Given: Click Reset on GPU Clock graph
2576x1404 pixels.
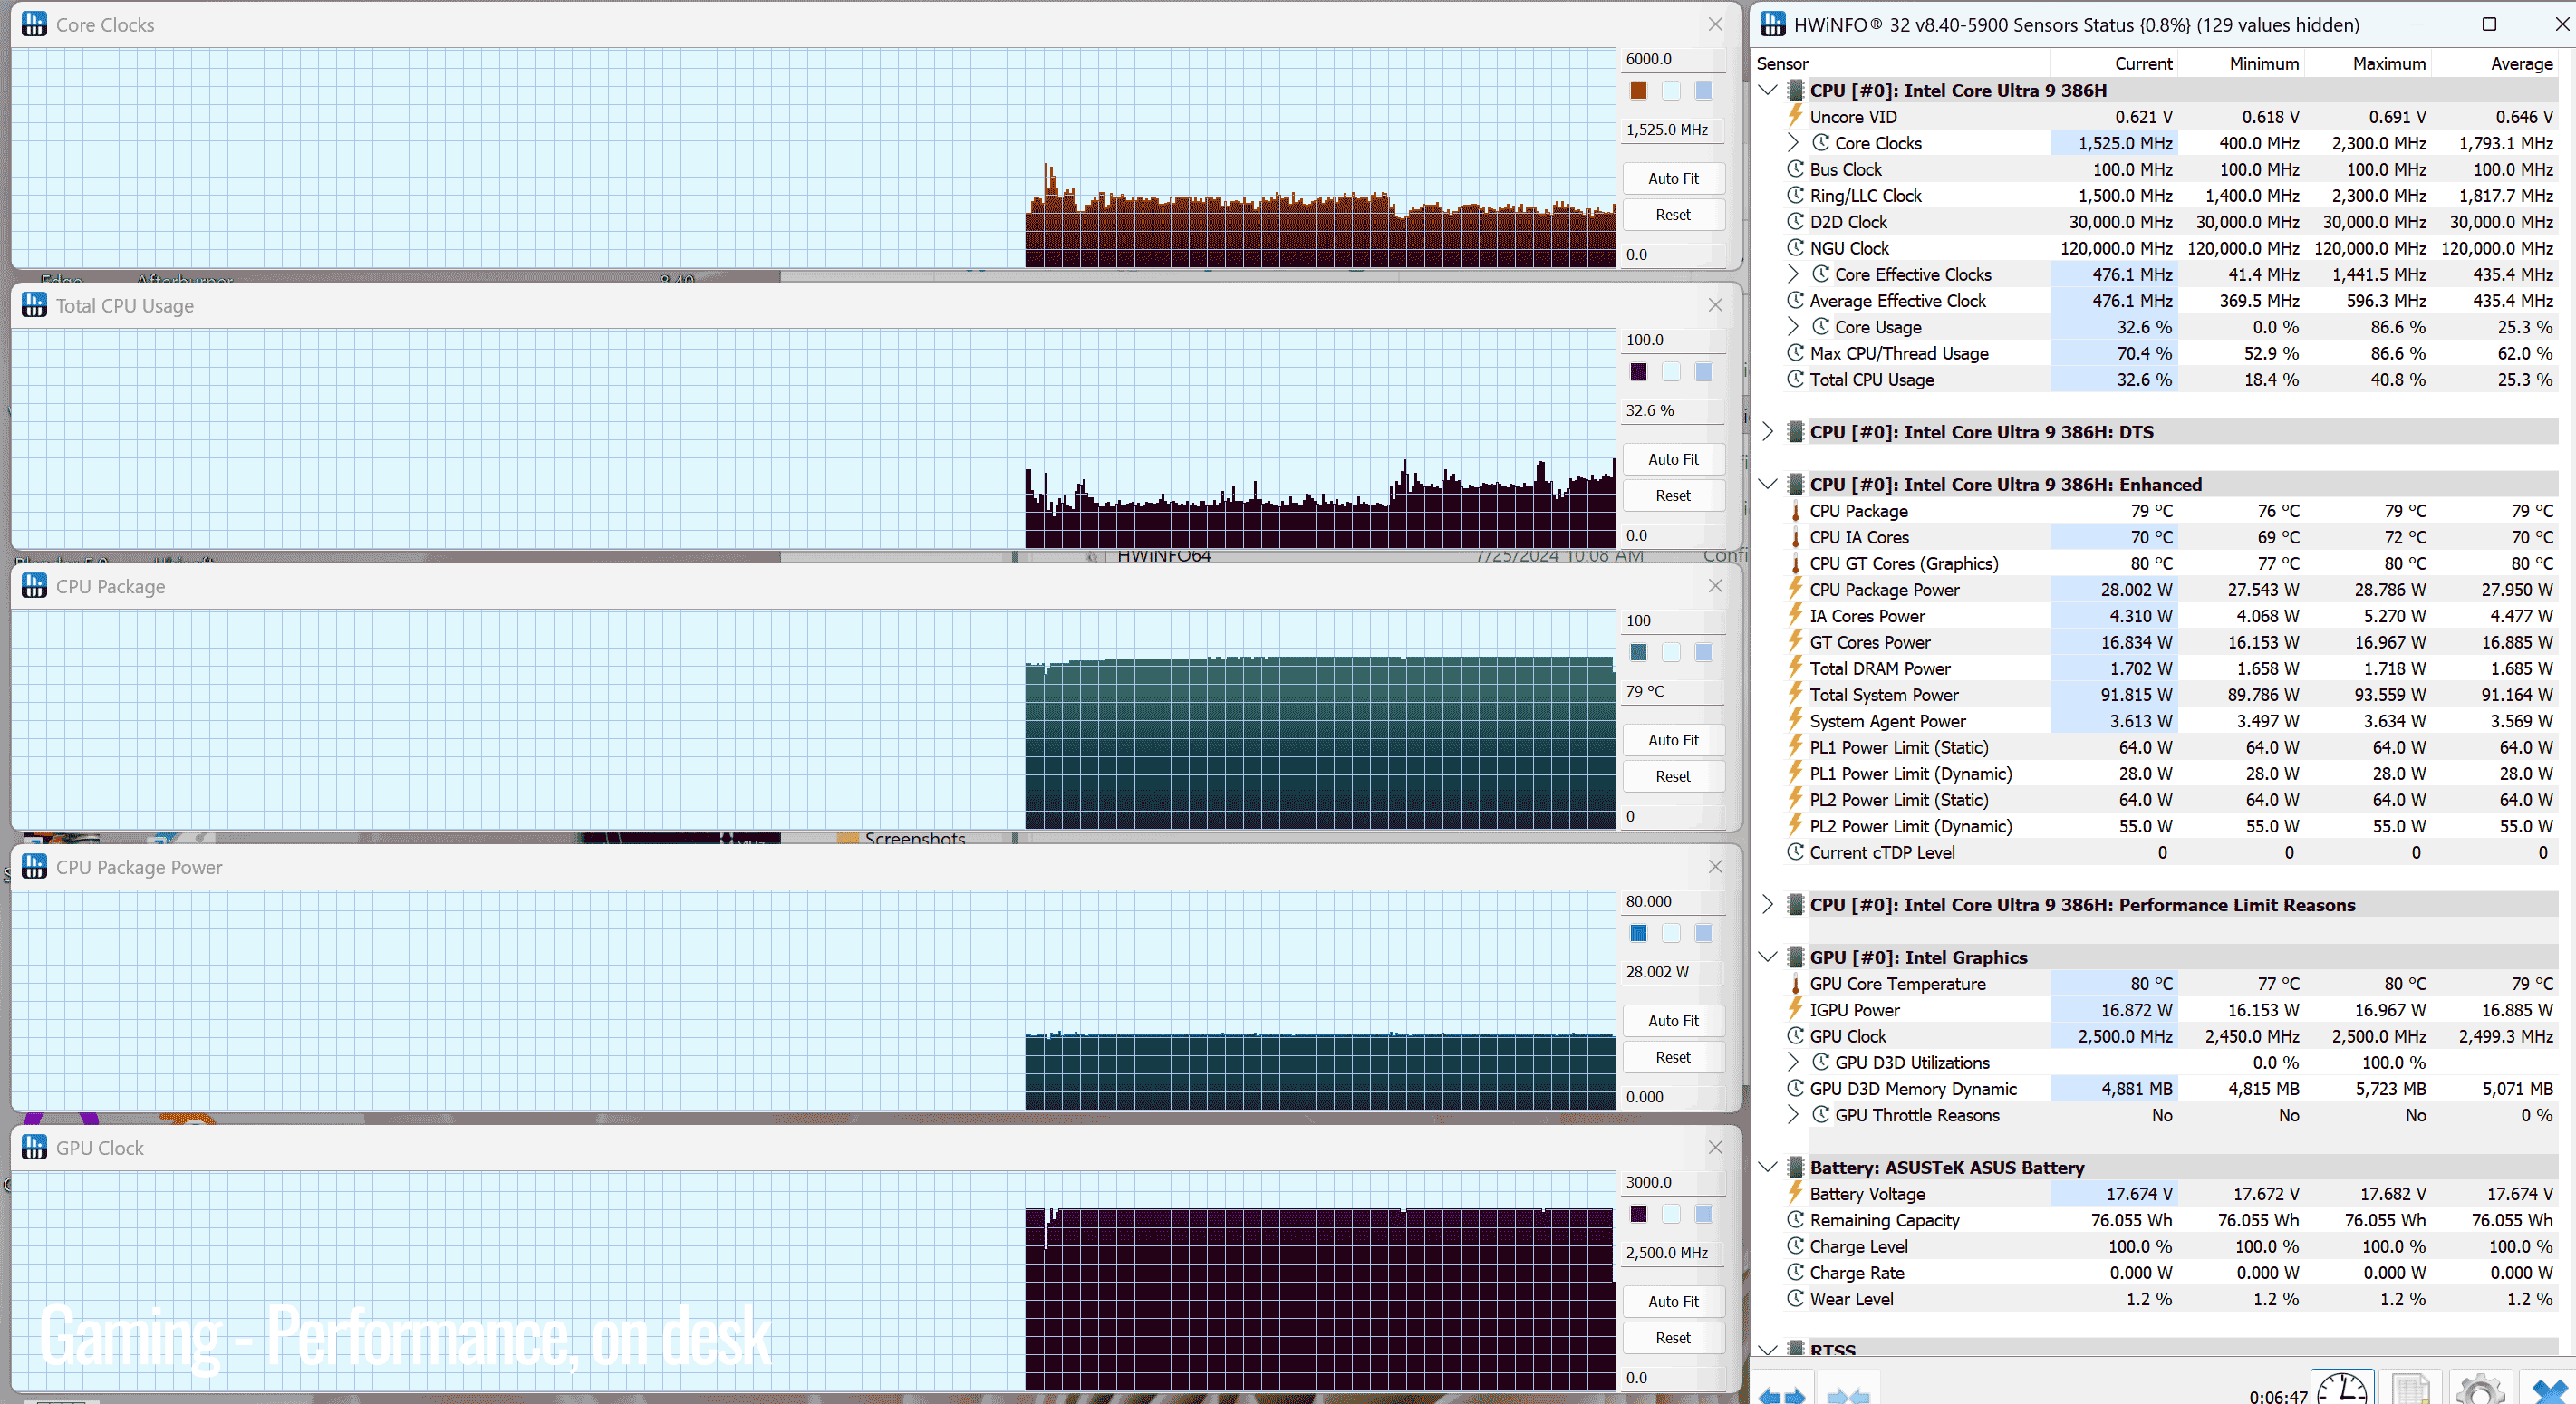Looking at the screenshot, I should point(1673,1337).
